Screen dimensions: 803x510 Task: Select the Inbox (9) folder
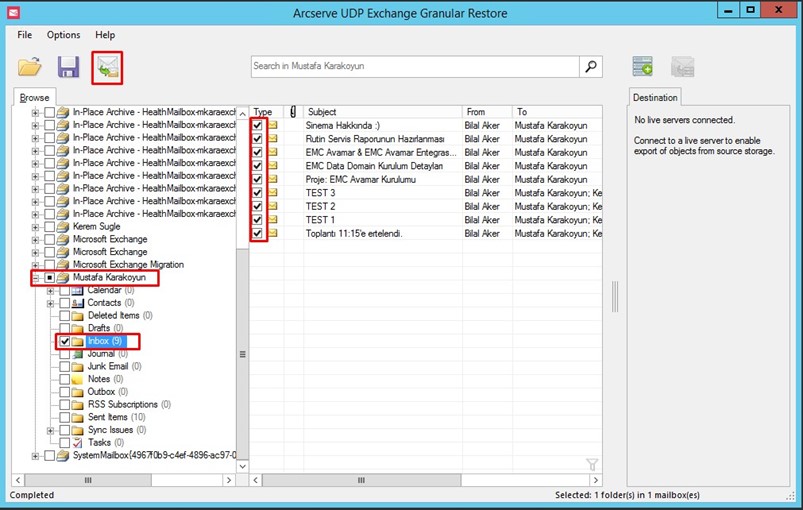104,341
